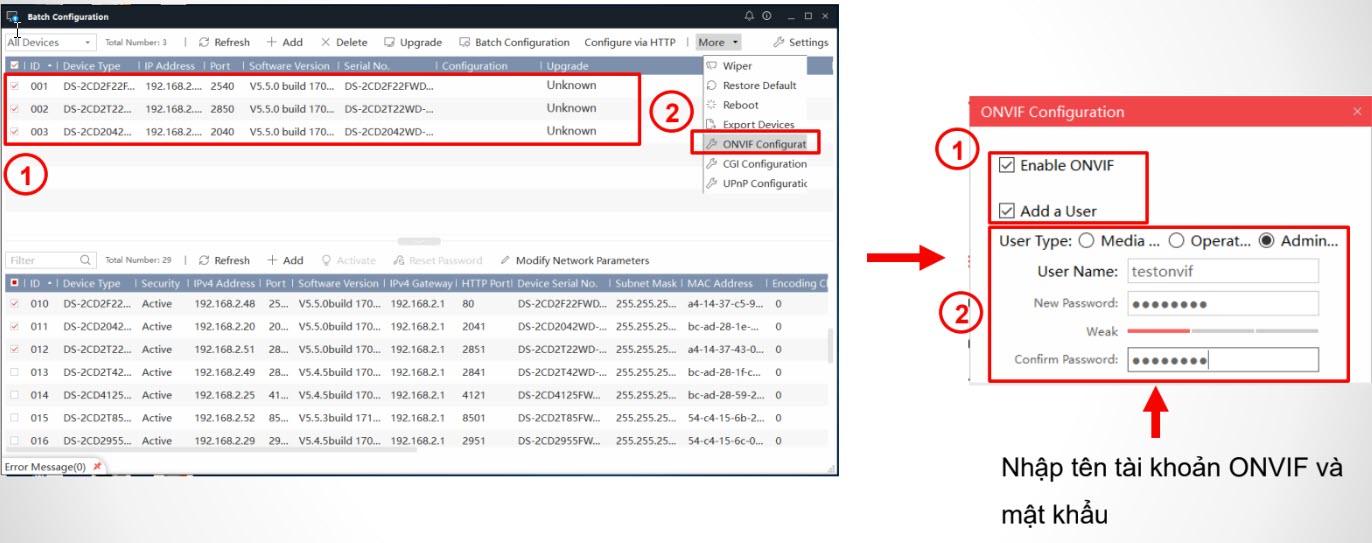Click the pin icon beside Error Message
Screen dimensions: 1372x543
tap(97, 467)
